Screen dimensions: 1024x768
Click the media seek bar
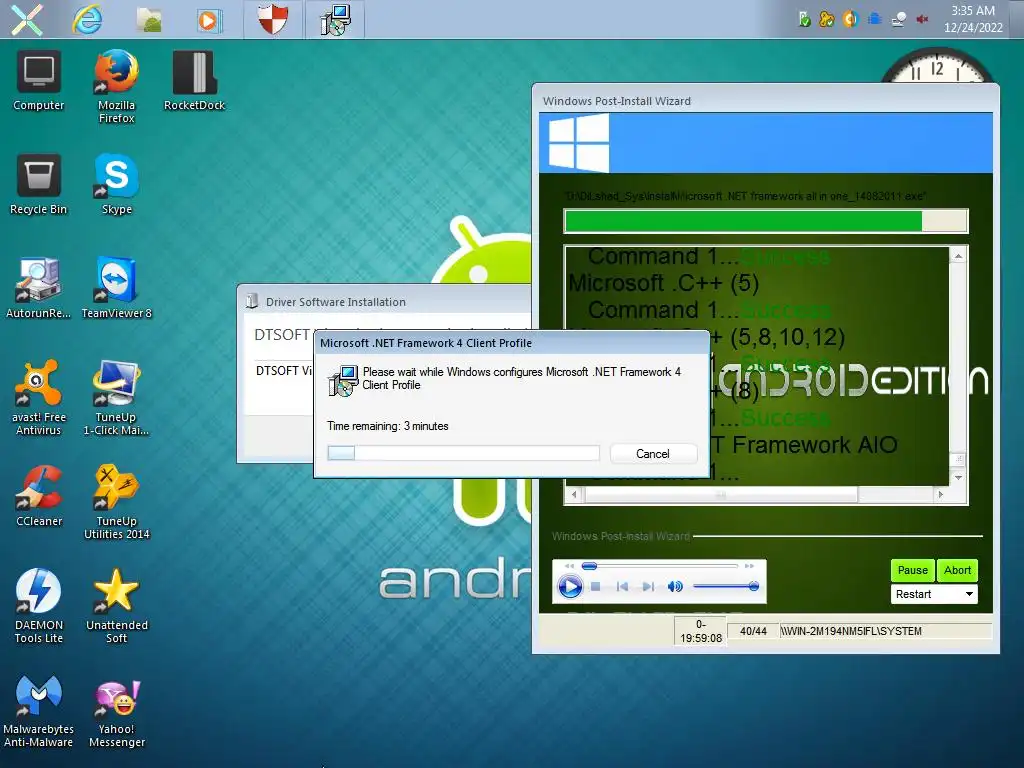pyautogui.click(x=660, y=566)
